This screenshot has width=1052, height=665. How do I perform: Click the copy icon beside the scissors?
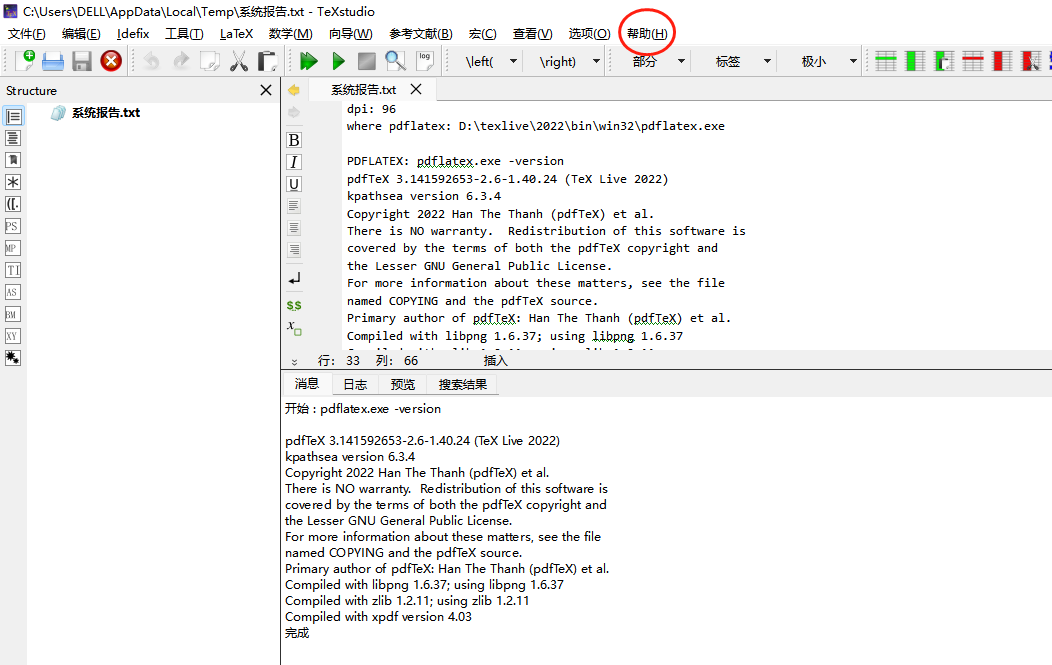point(210,61)
